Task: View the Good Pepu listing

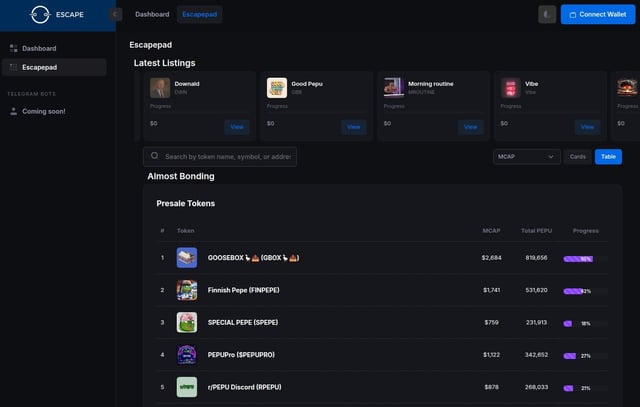Action: [354, 127]
